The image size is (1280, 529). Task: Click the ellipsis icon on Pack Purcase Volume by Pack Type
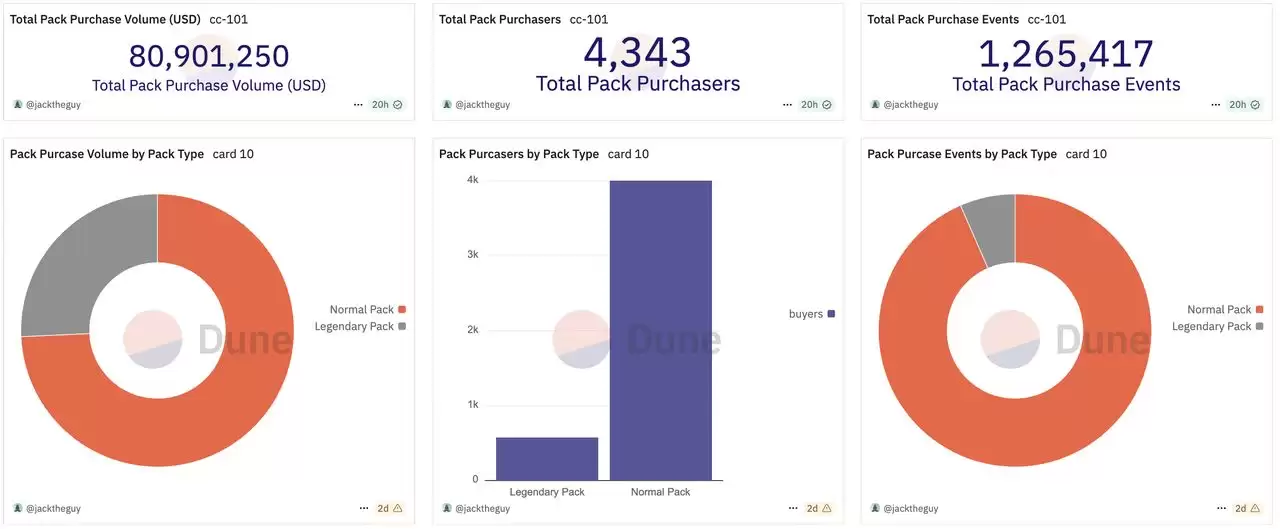(364, 508)
